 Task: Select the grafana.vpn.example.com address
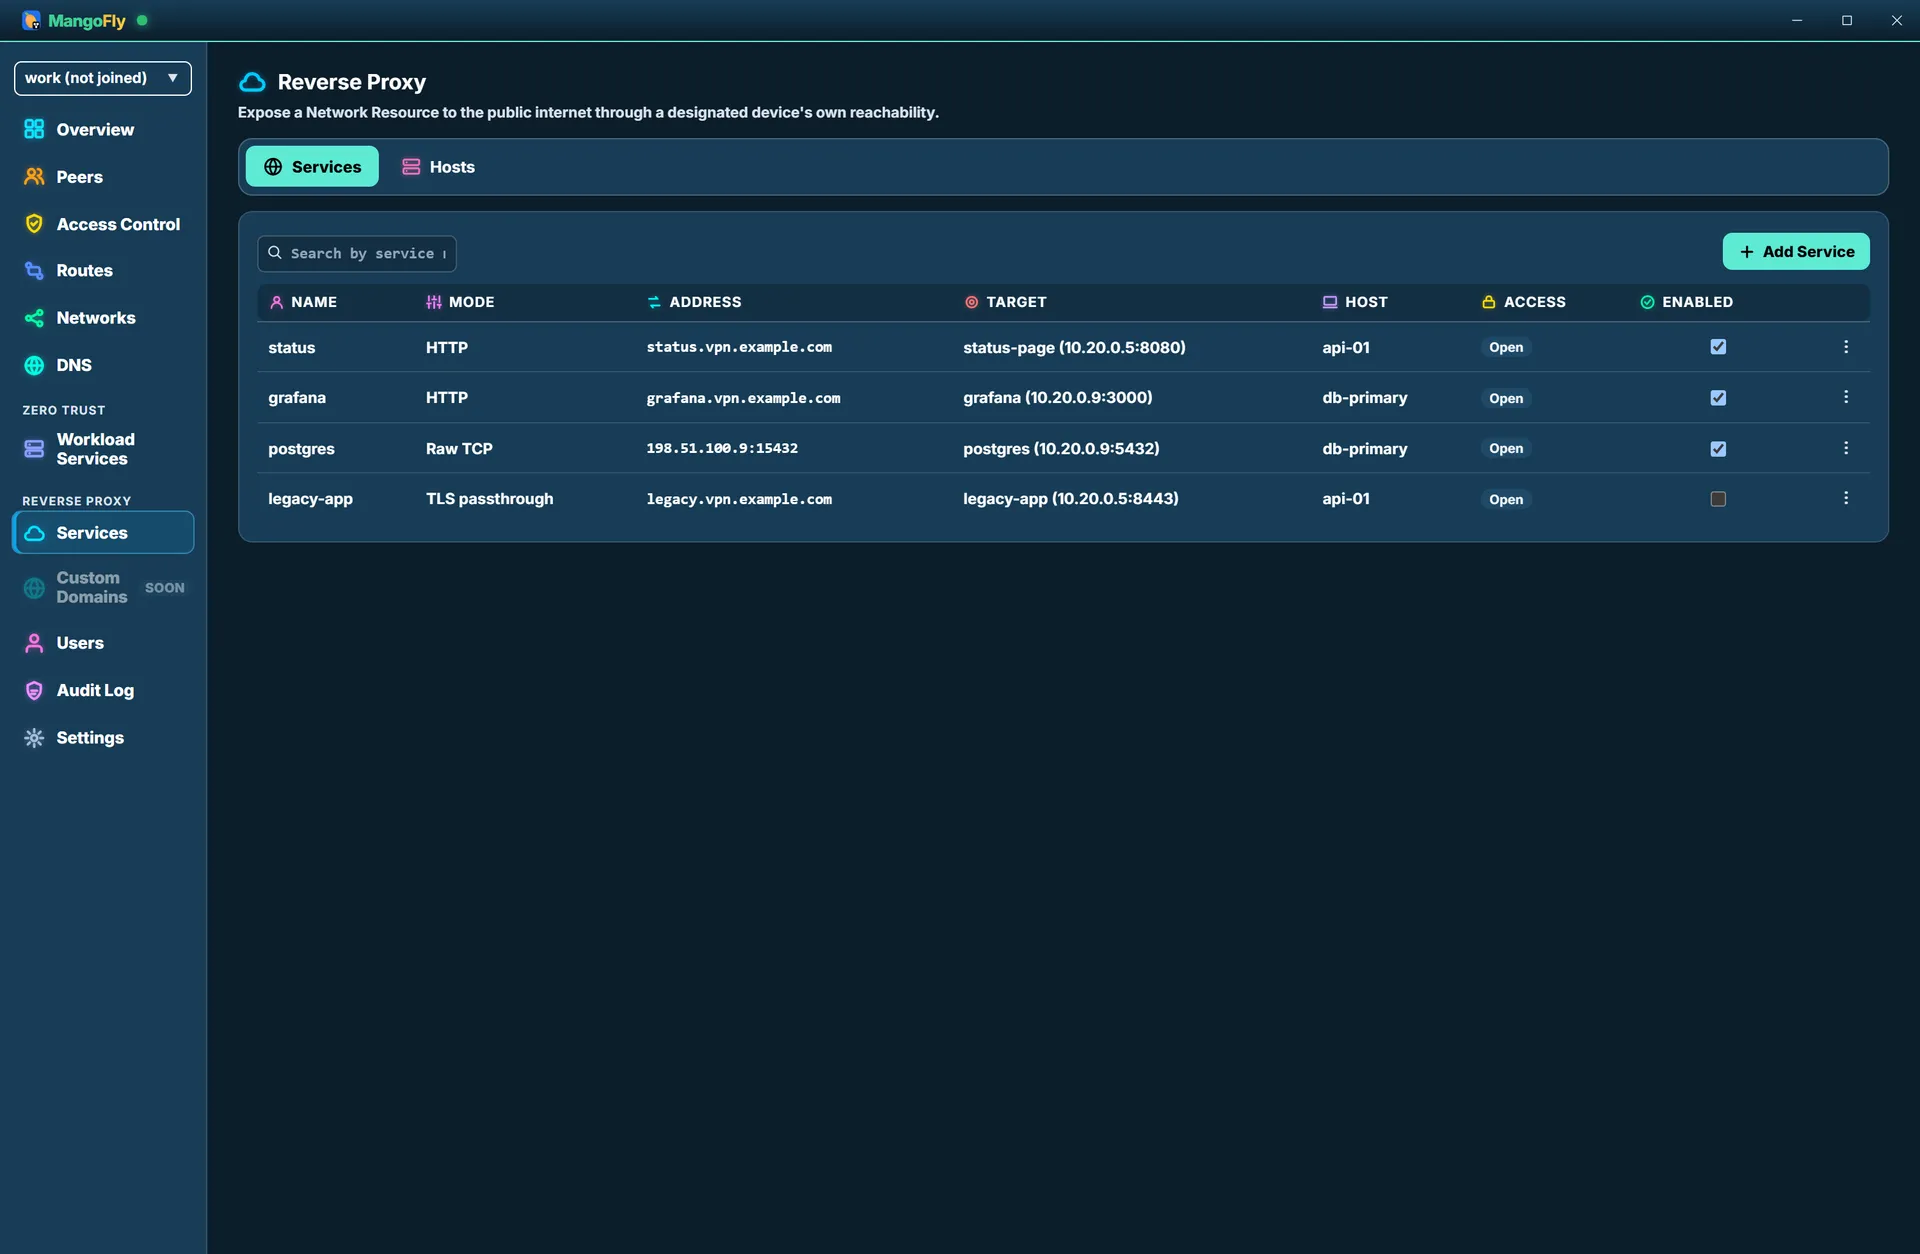[743, 398]
